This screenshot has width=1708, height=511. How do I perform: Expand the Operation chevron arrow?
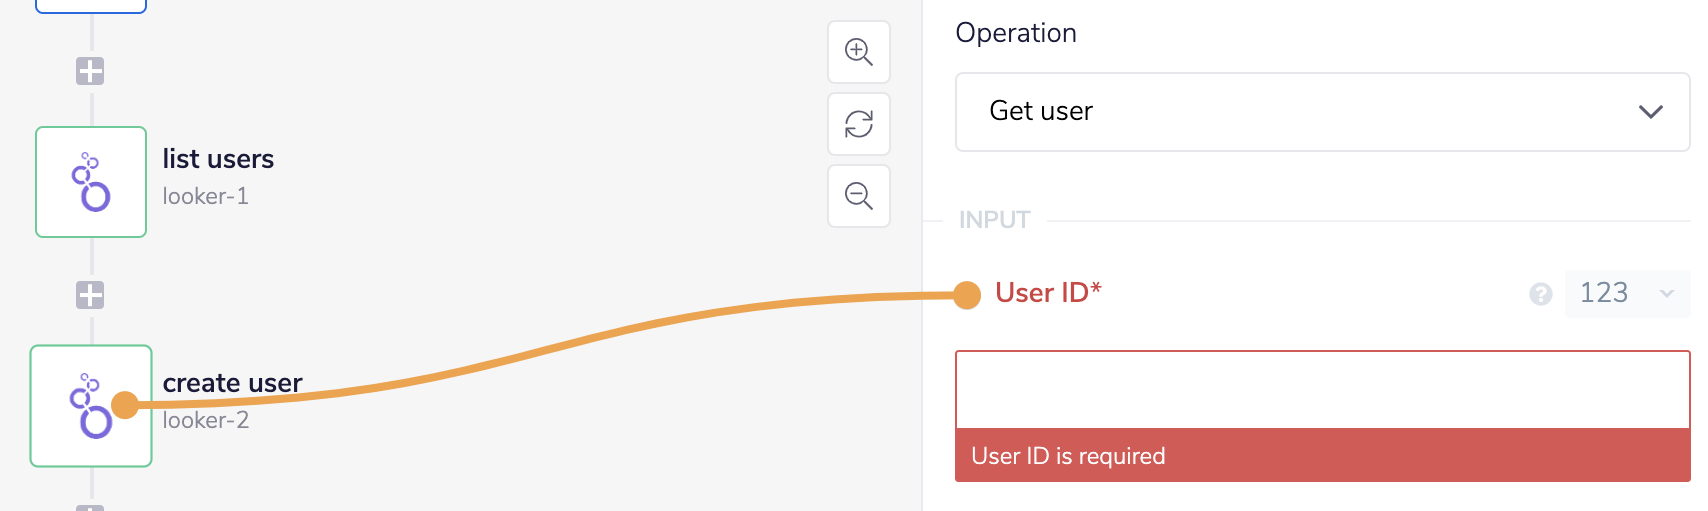(x=1651, y=112)
